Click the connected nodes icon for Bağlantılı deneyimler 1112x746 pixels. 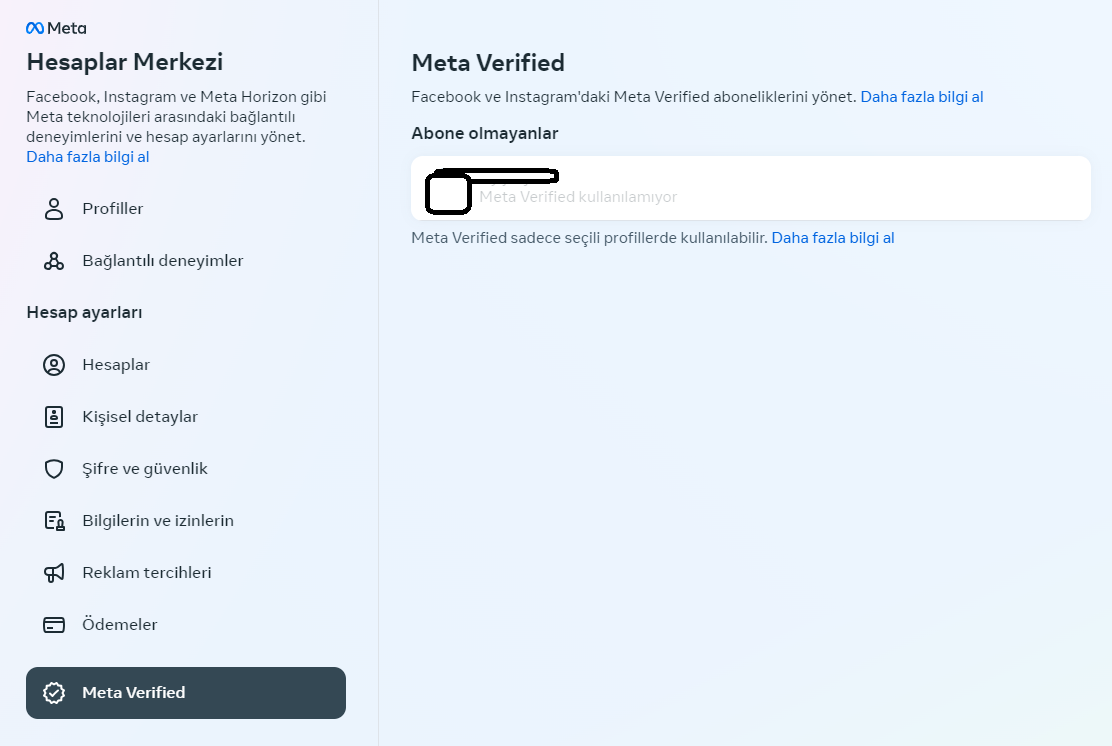54,261
